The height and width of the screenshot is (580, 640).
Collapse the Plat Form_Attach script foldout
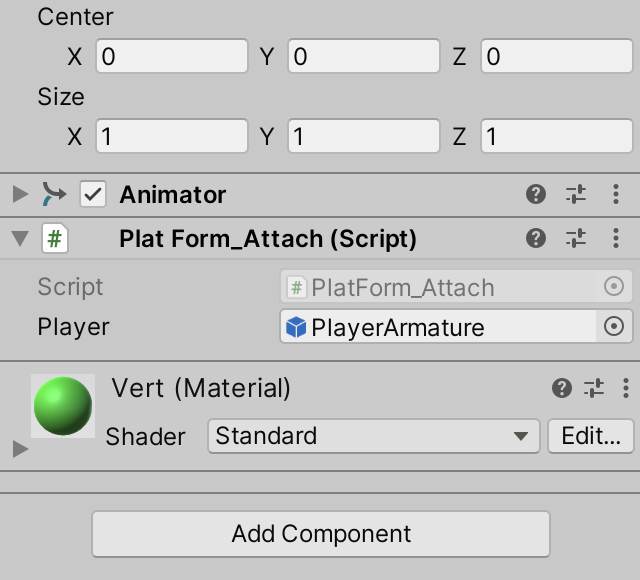pyautogui.click(x=20, y=238)
